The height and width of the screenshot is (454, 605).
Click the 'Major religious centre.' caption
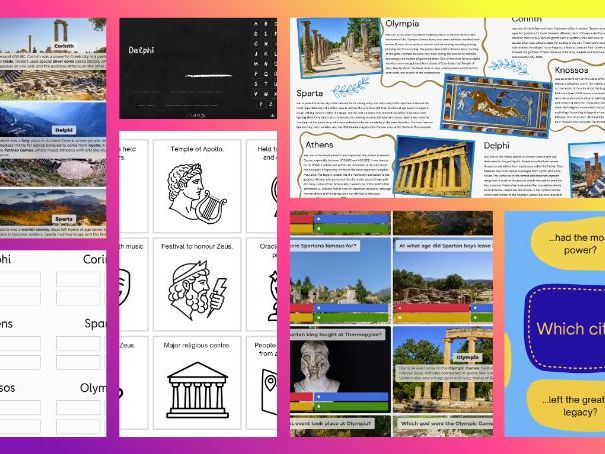click(197, 345)
